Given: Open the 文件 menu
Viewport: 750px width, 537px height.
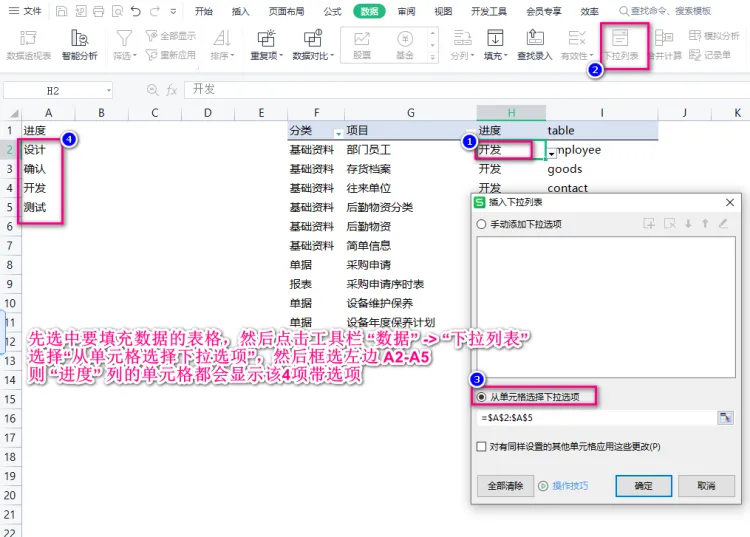Looking at the screenshot, I should pos(26,11).
